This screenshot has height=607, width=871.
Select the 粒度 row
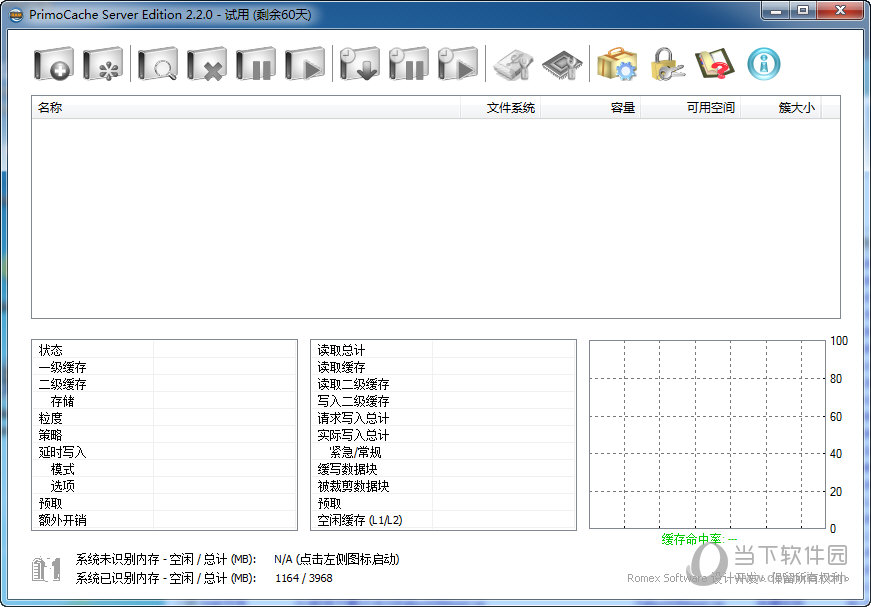click(x=164, y=418)
